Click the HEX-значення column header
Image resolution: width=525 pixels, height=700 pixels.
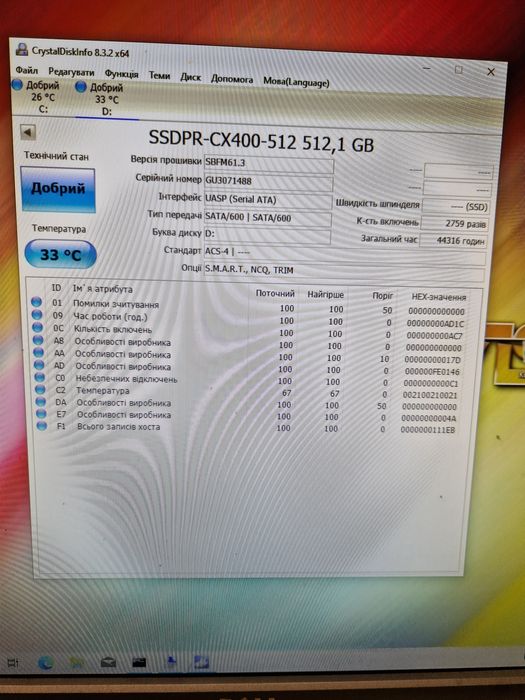pos(438,297)
